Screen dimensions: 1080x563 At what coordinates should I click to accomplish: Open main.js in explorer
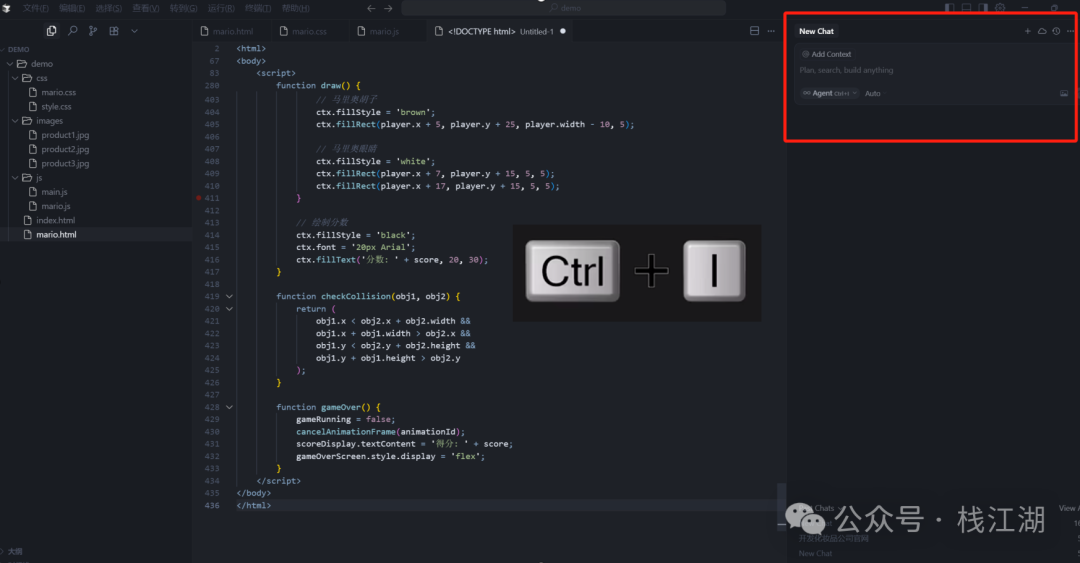pyautogui.click(x=96, y=192)
